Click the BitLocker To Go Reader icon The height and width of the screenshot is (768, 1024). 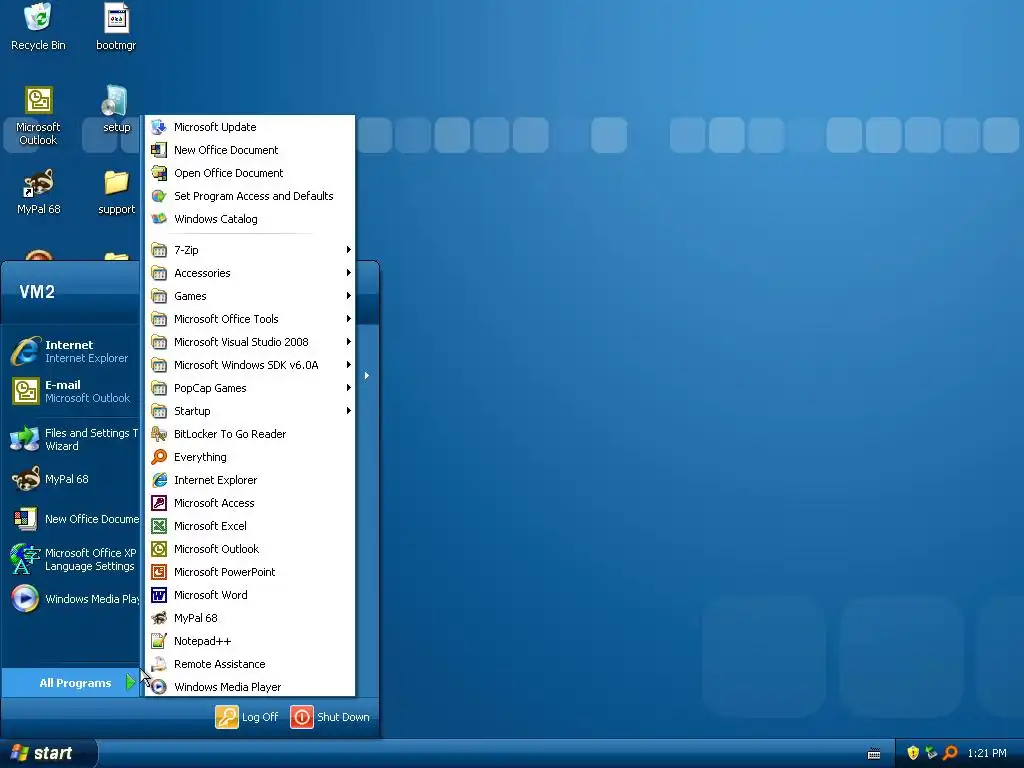(159, 434)
